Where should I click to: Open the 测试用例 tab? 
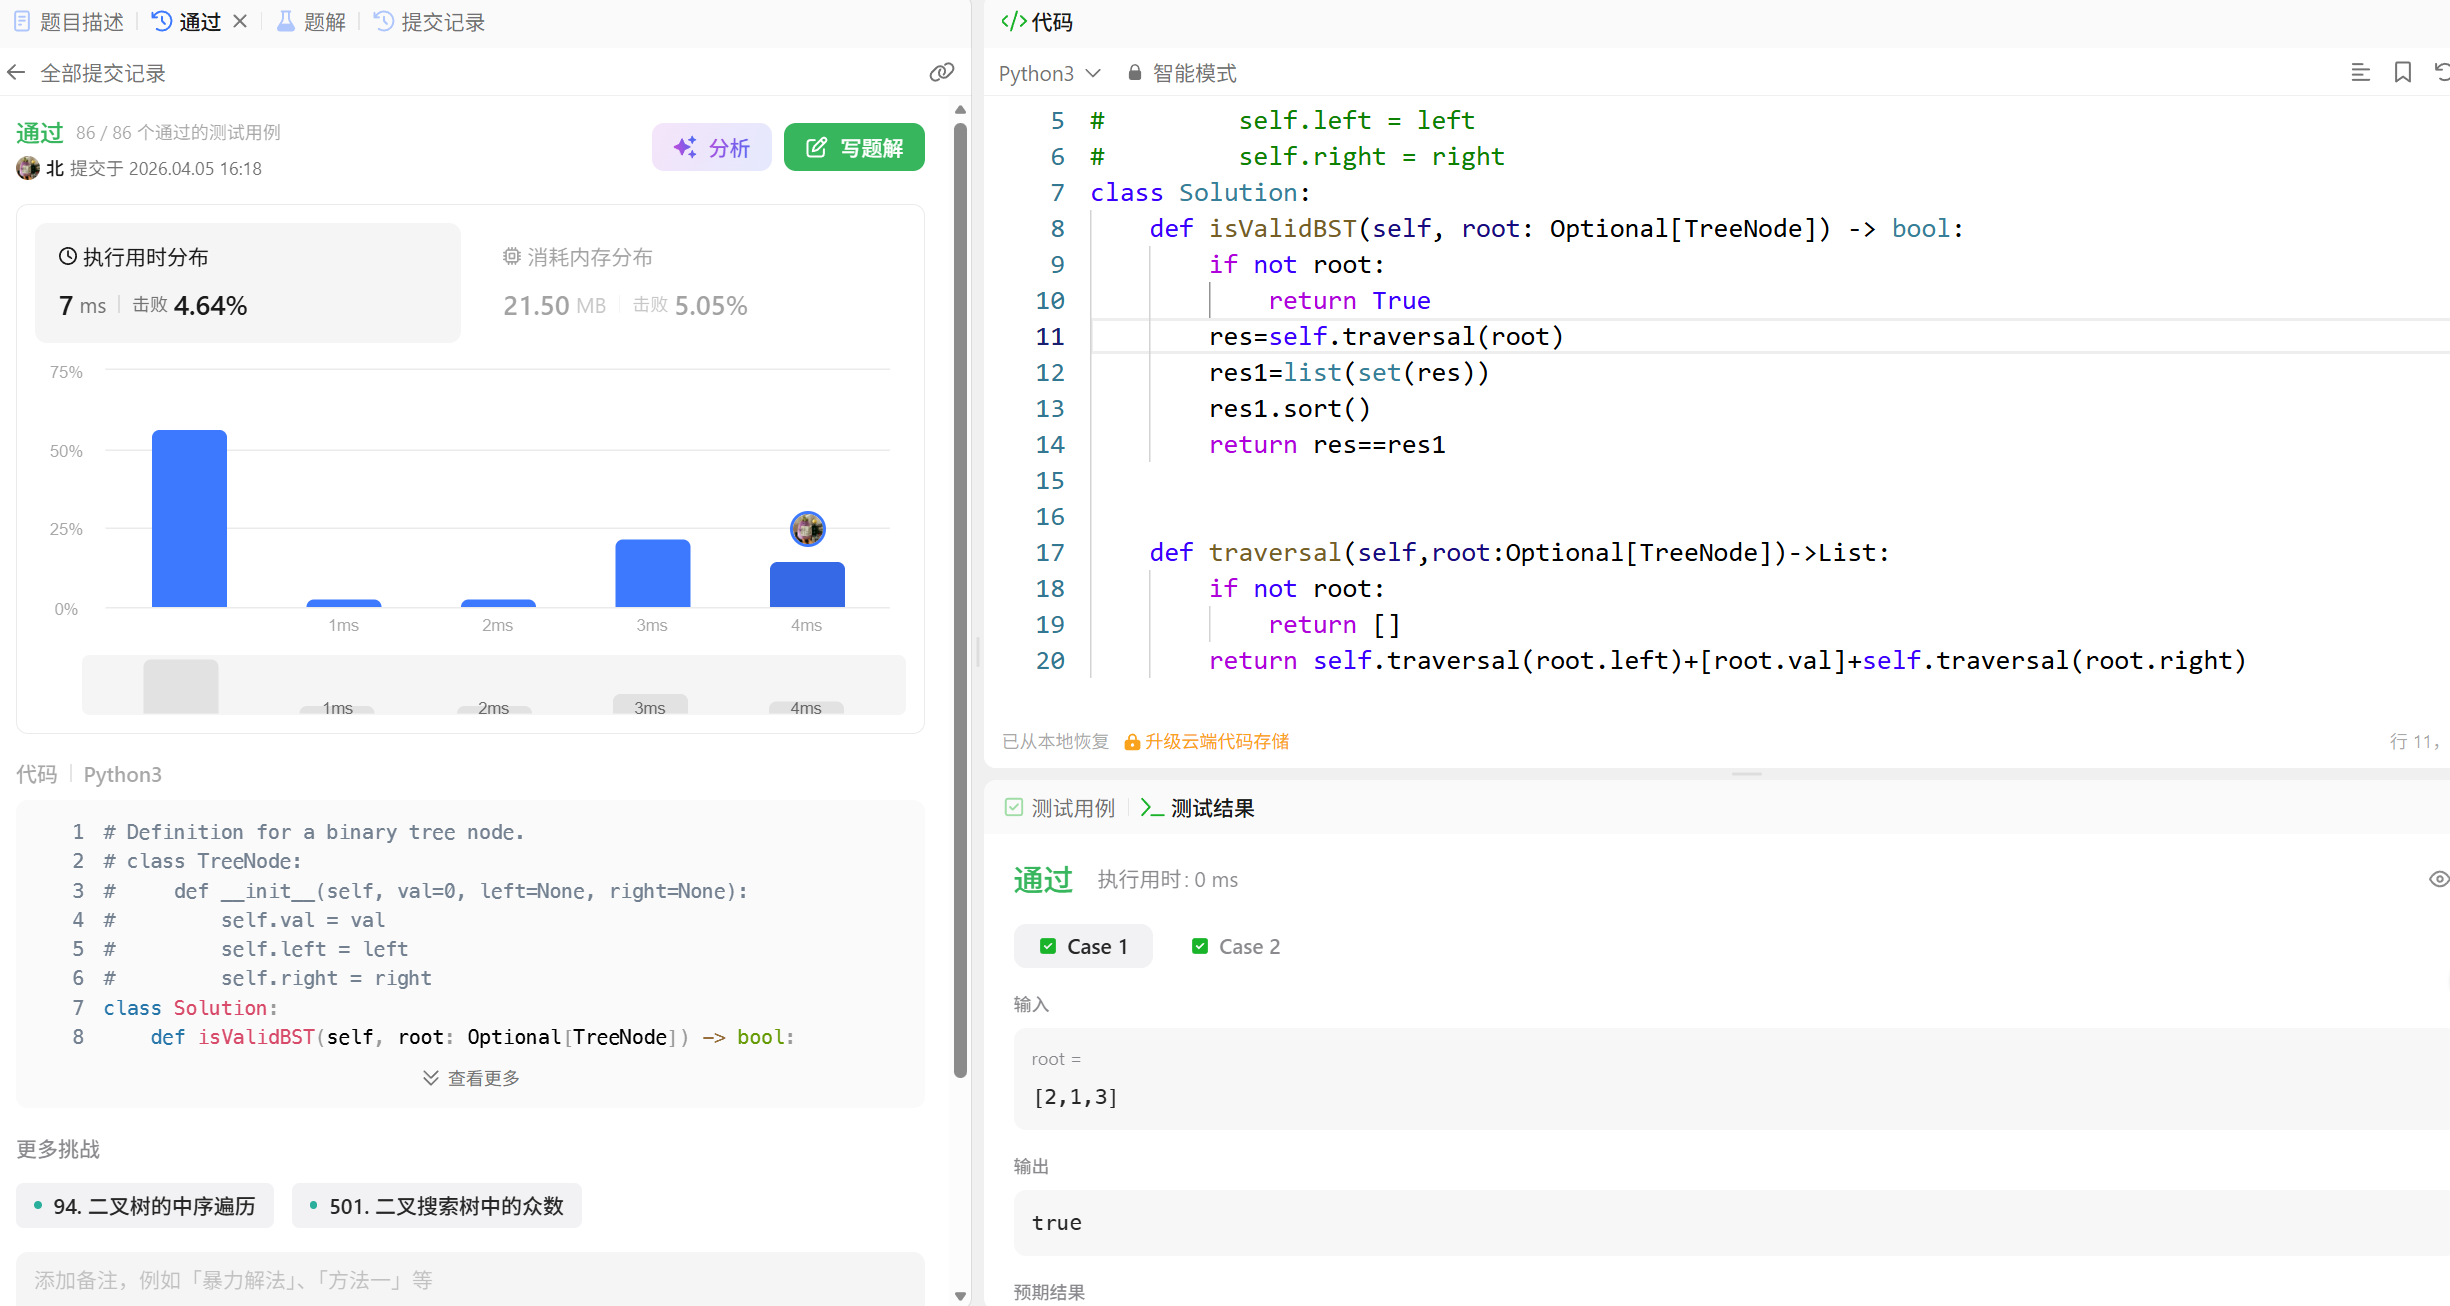click(1060, 808)
